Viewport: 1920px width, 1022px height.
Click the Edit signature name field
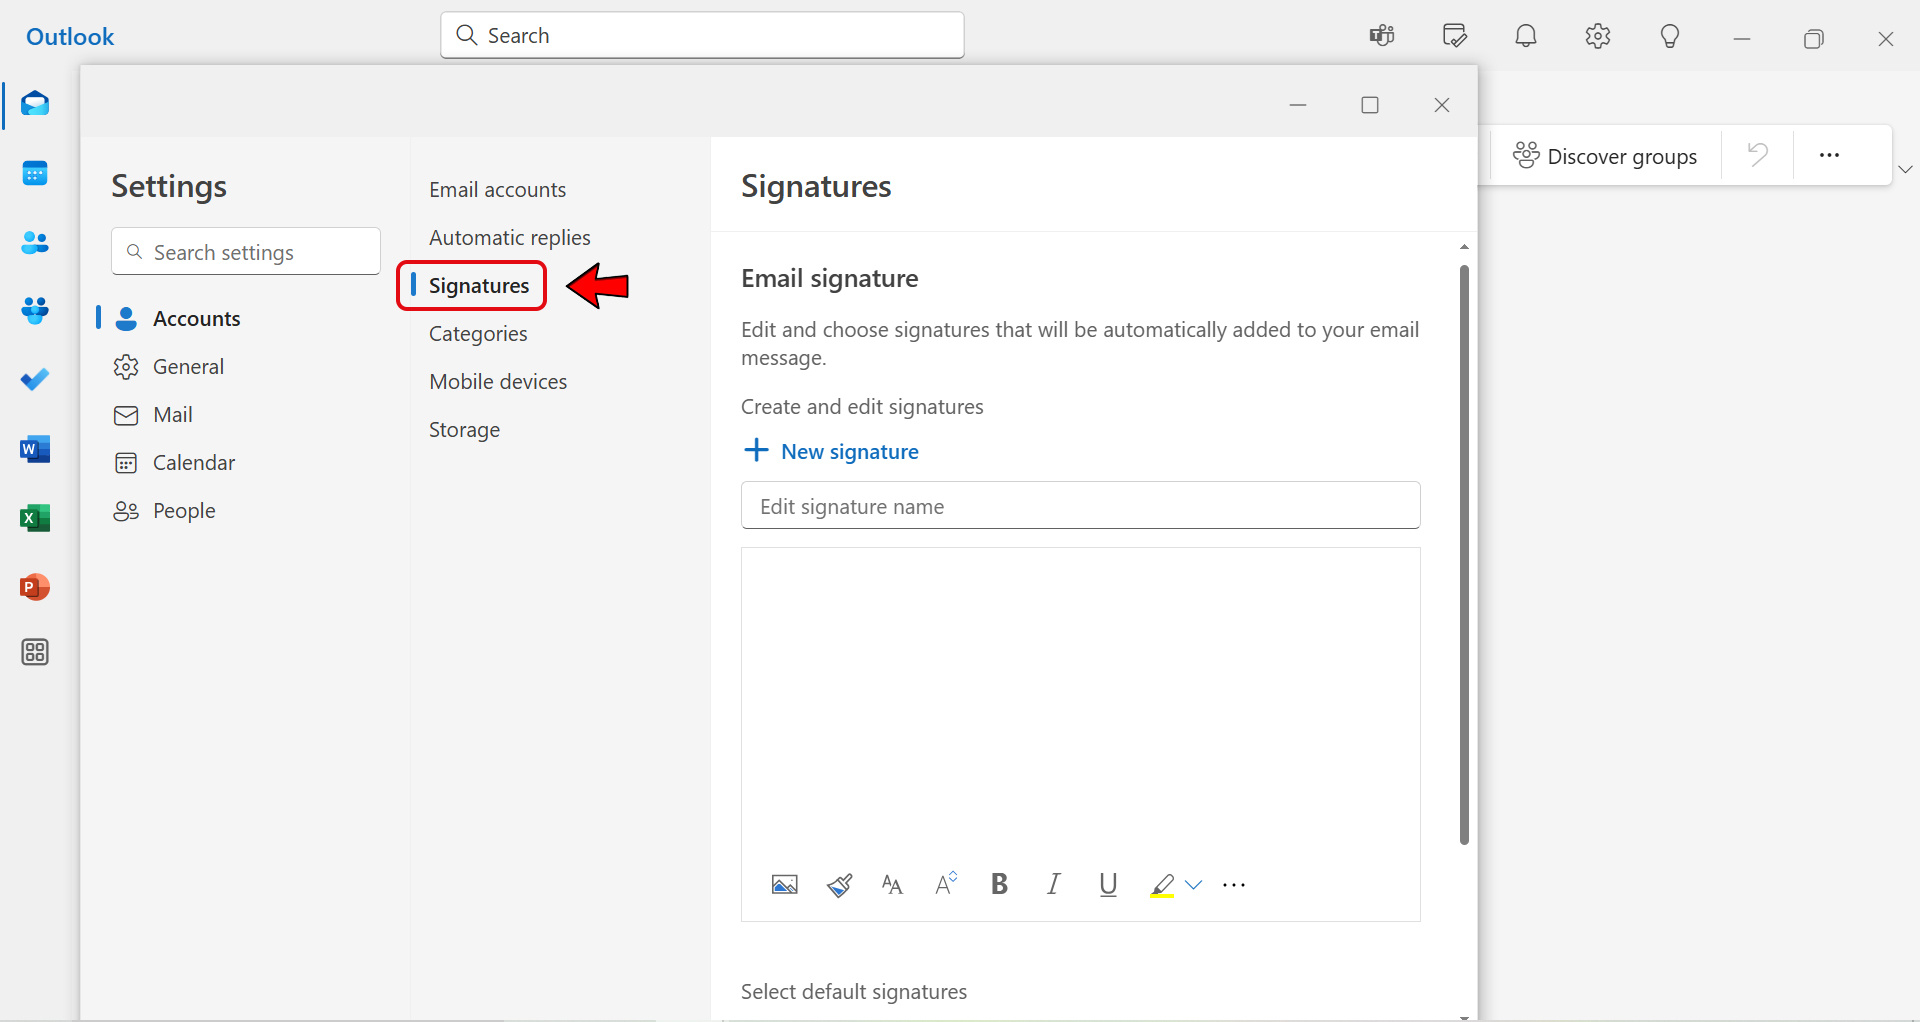pyautogui.click(x=1080, y=506)
